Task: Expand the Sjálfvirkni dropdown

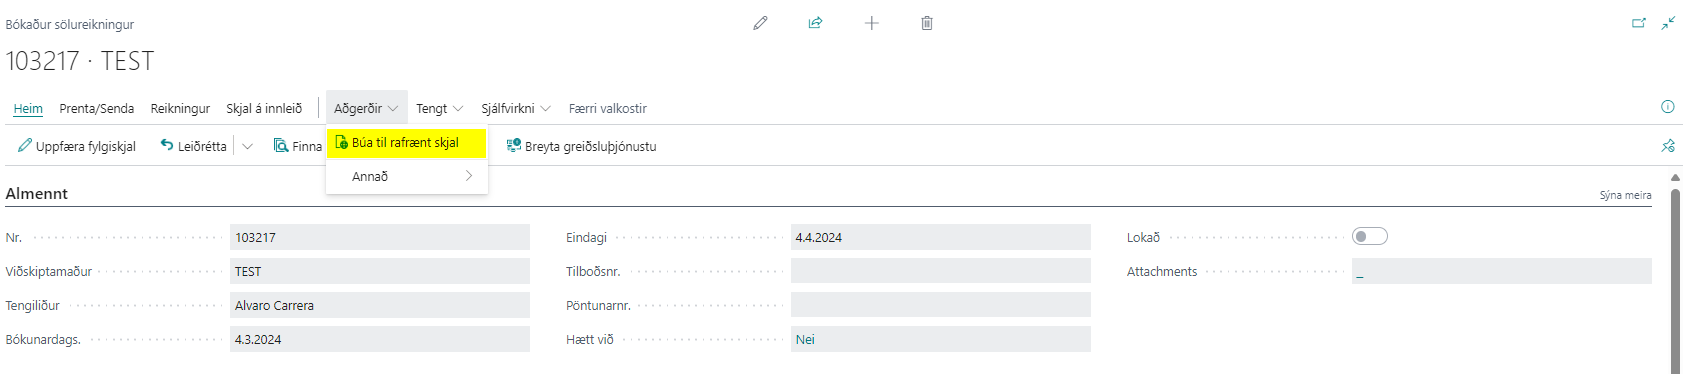Action: [515, 108]
